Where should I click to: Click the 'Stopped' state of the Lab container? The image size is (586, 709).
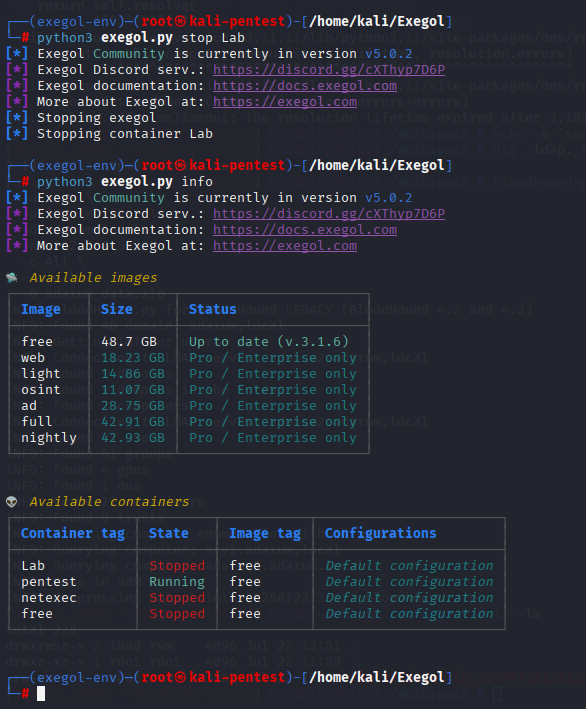[177, 566]
